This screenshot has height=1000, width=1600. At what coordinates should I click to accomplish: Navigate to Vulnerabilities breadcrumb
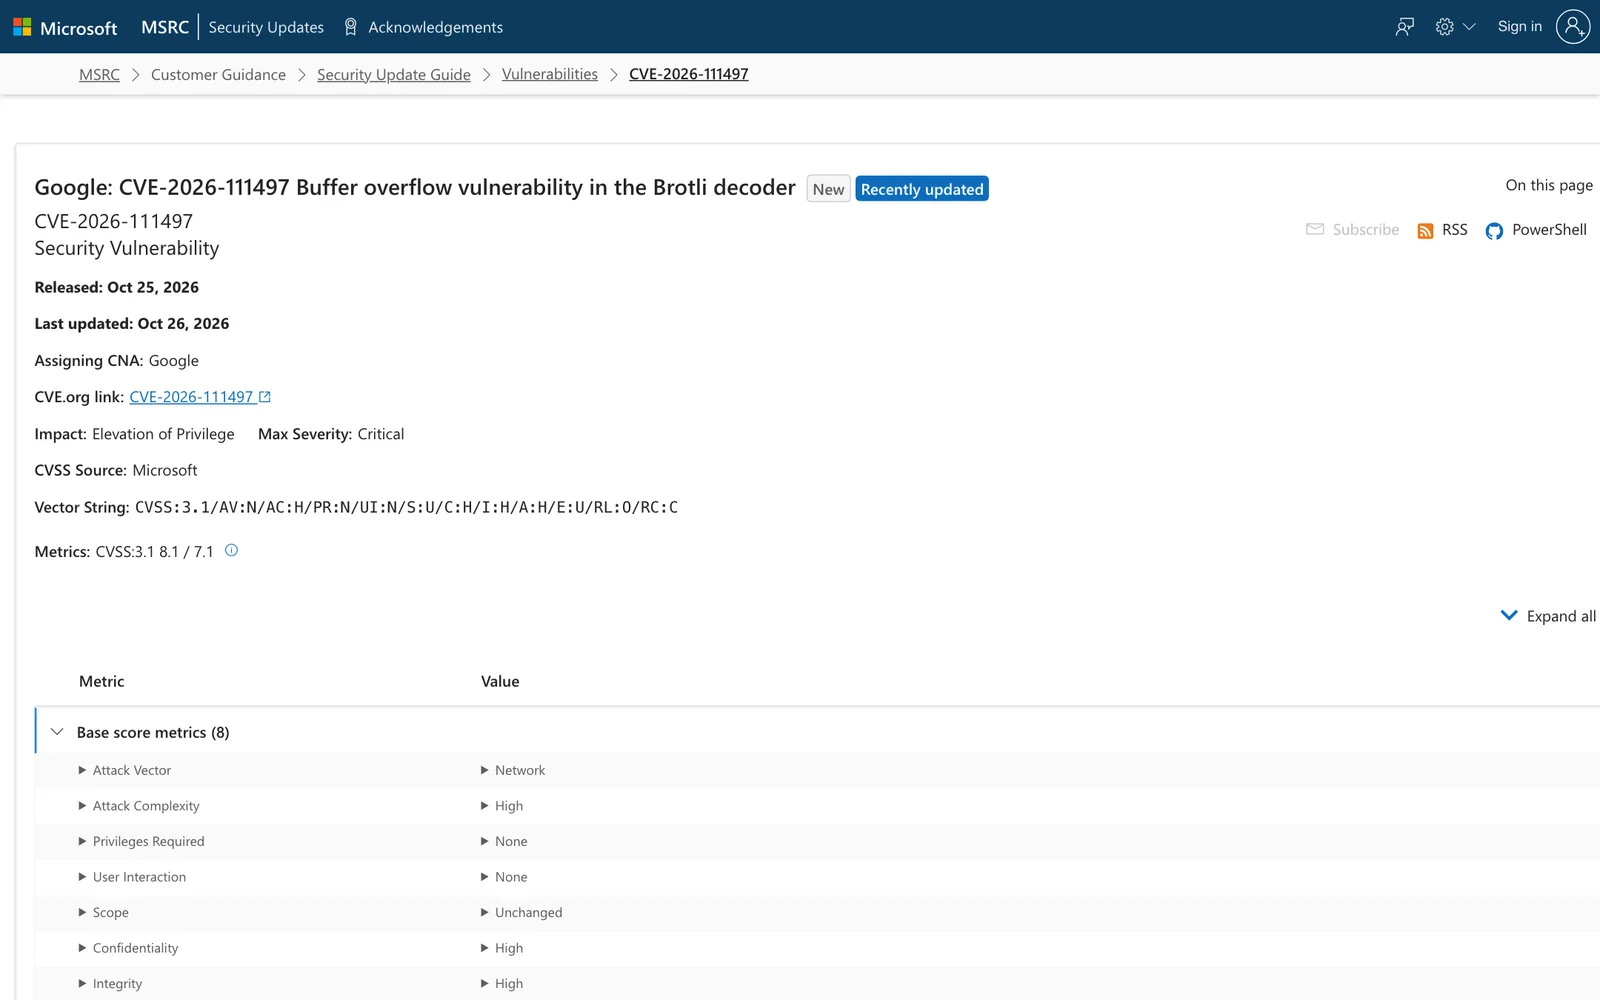(550, 74)
